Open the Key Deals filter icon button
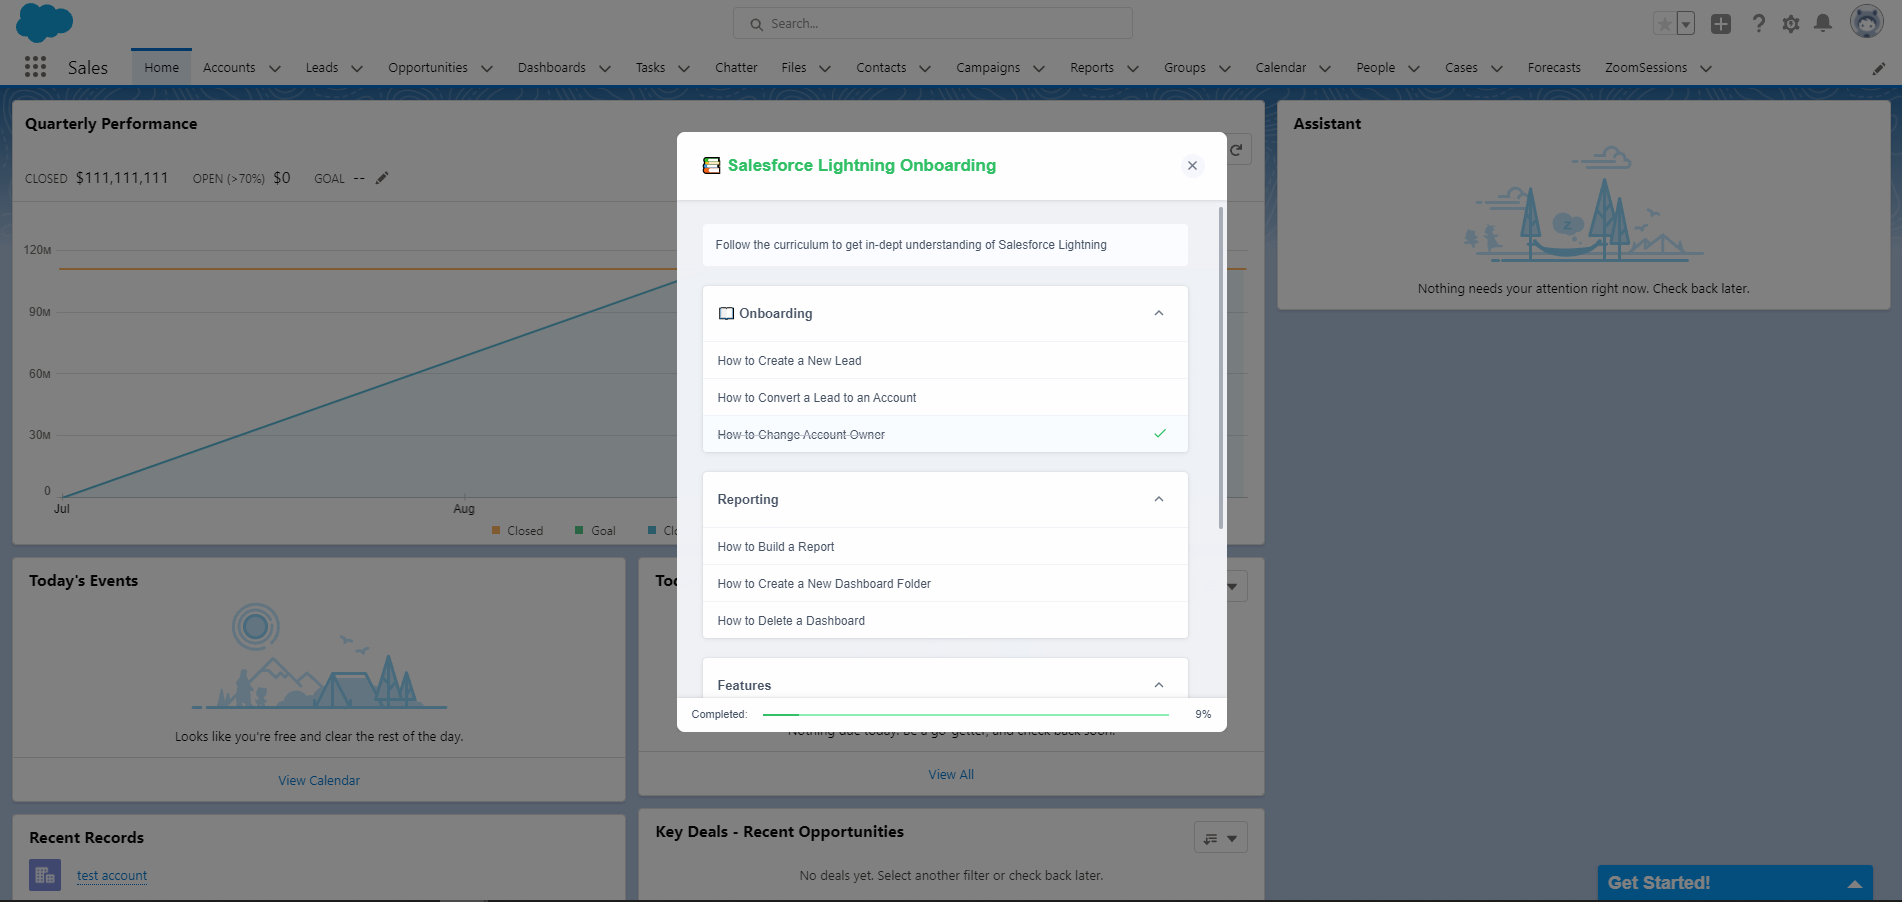The width and height of the screenshot is (1902, 902). coord(1221,838)
